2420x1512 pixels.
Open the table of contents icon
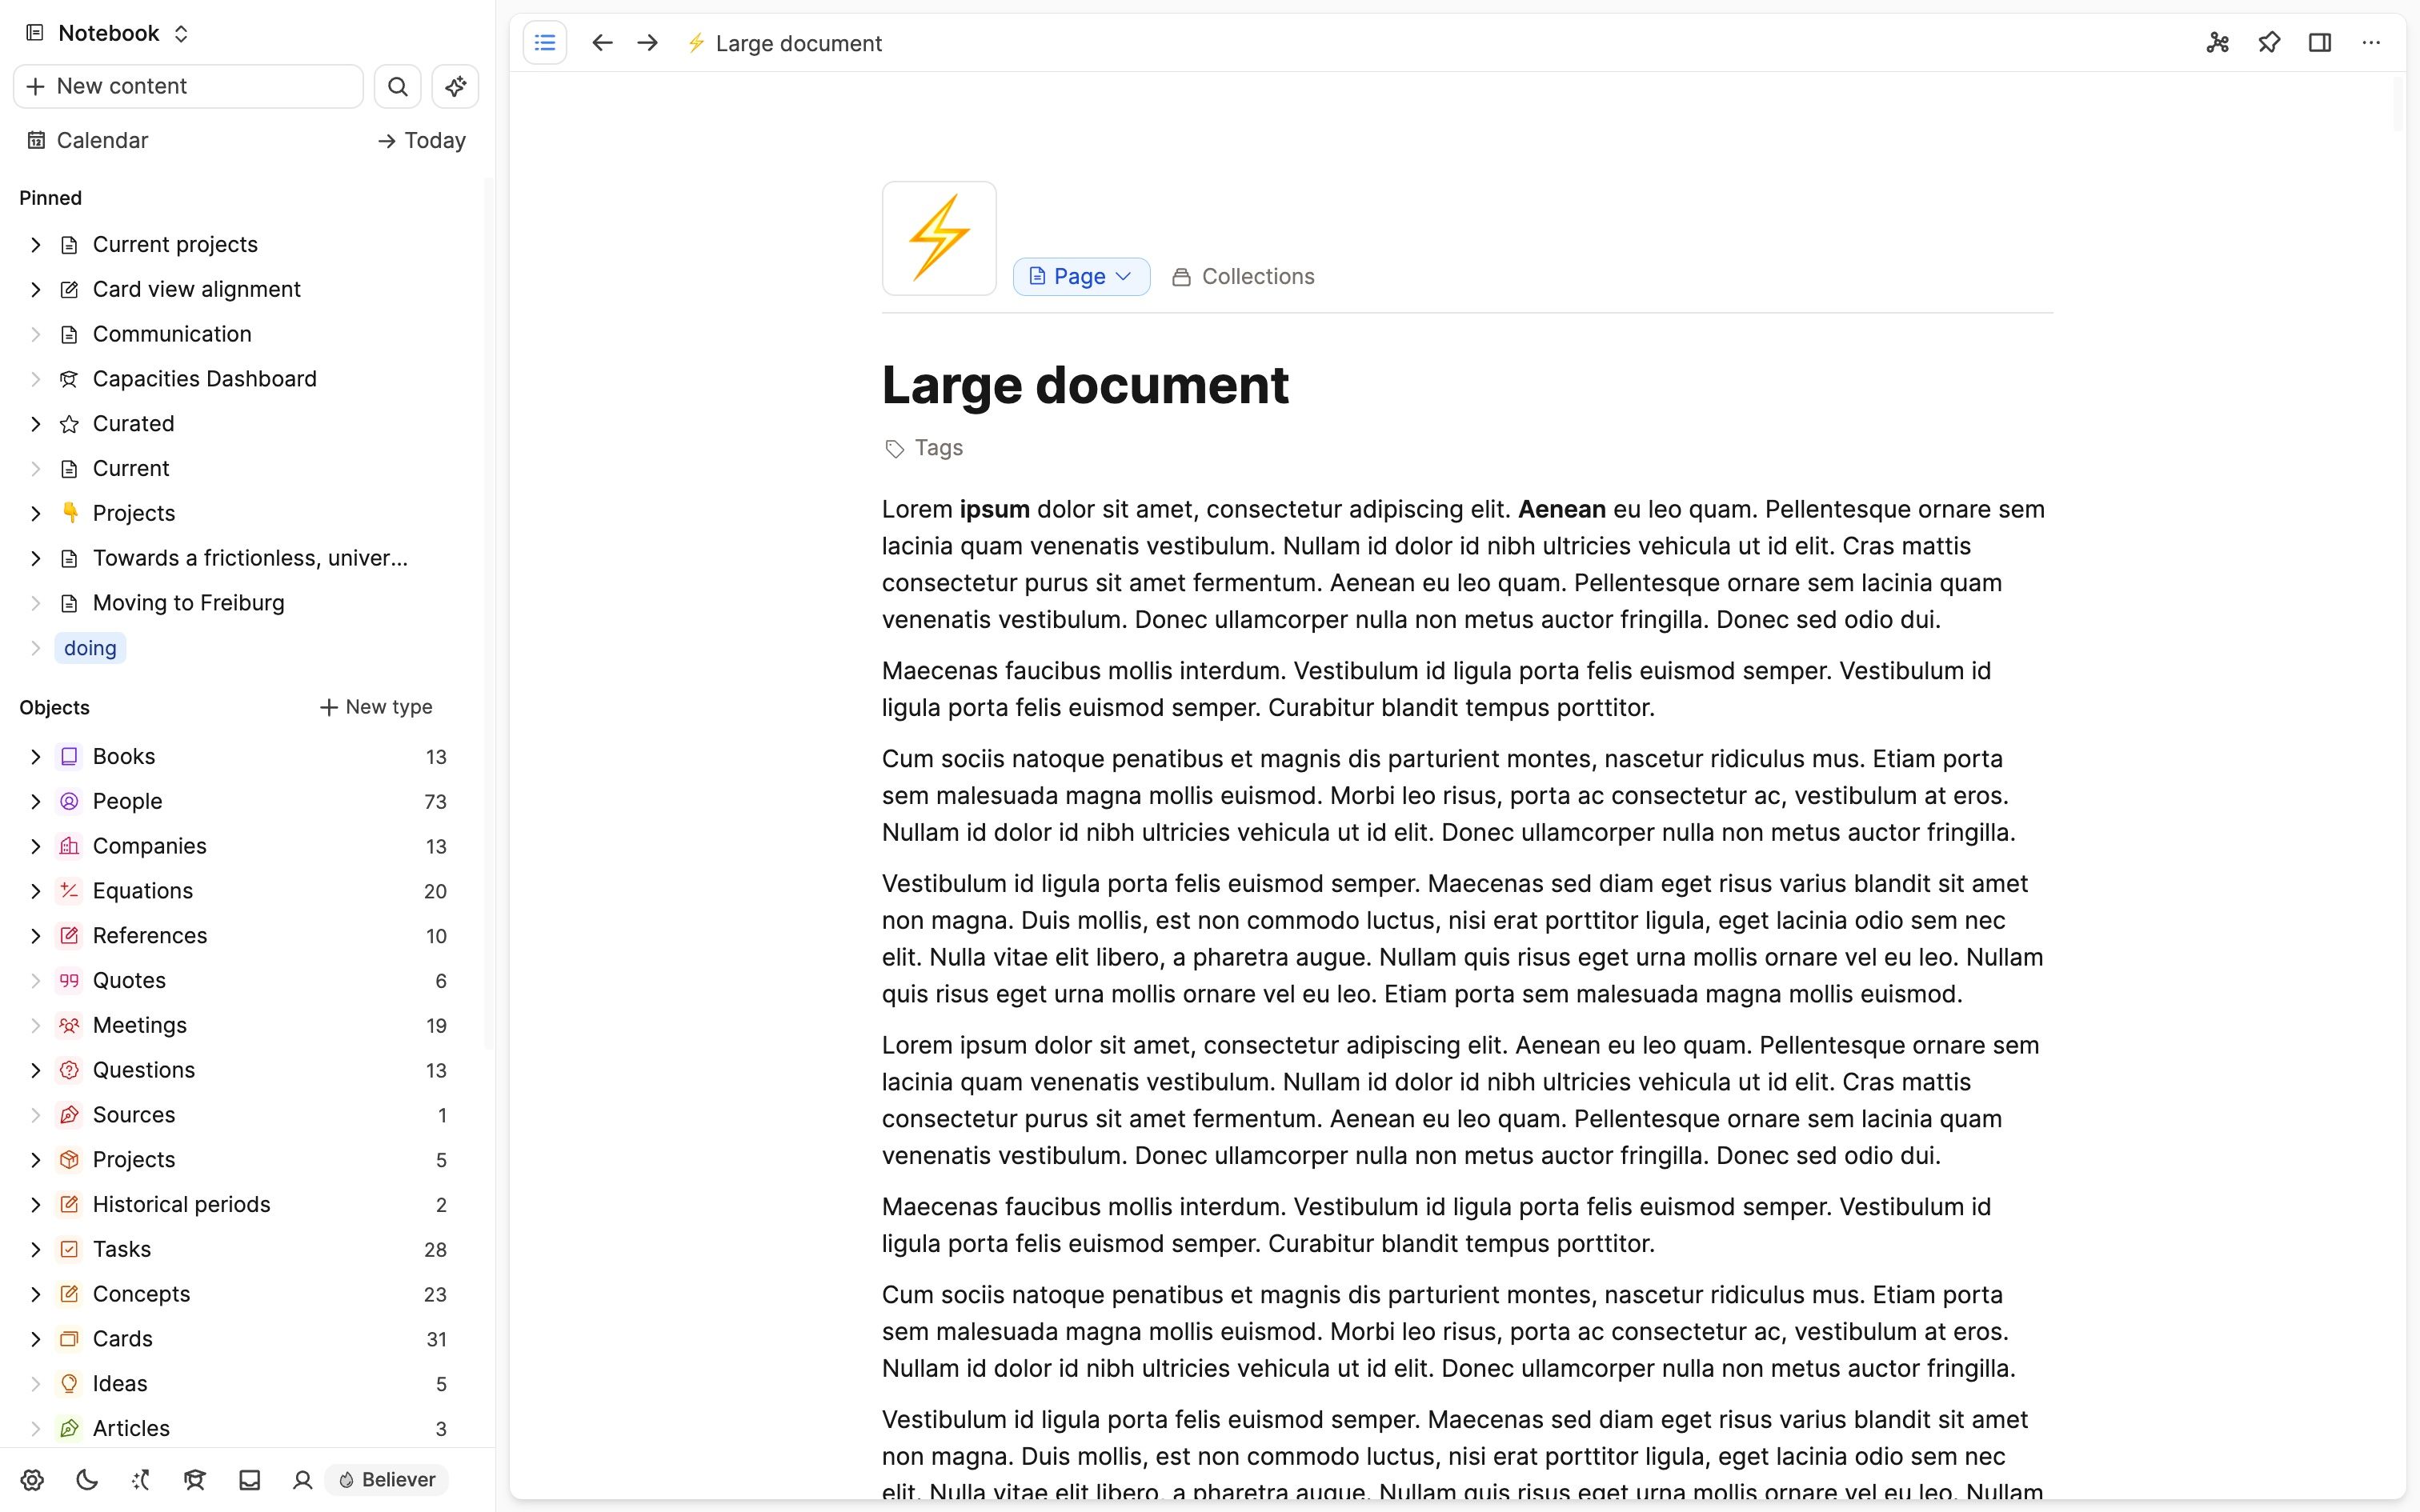point(545,42)
